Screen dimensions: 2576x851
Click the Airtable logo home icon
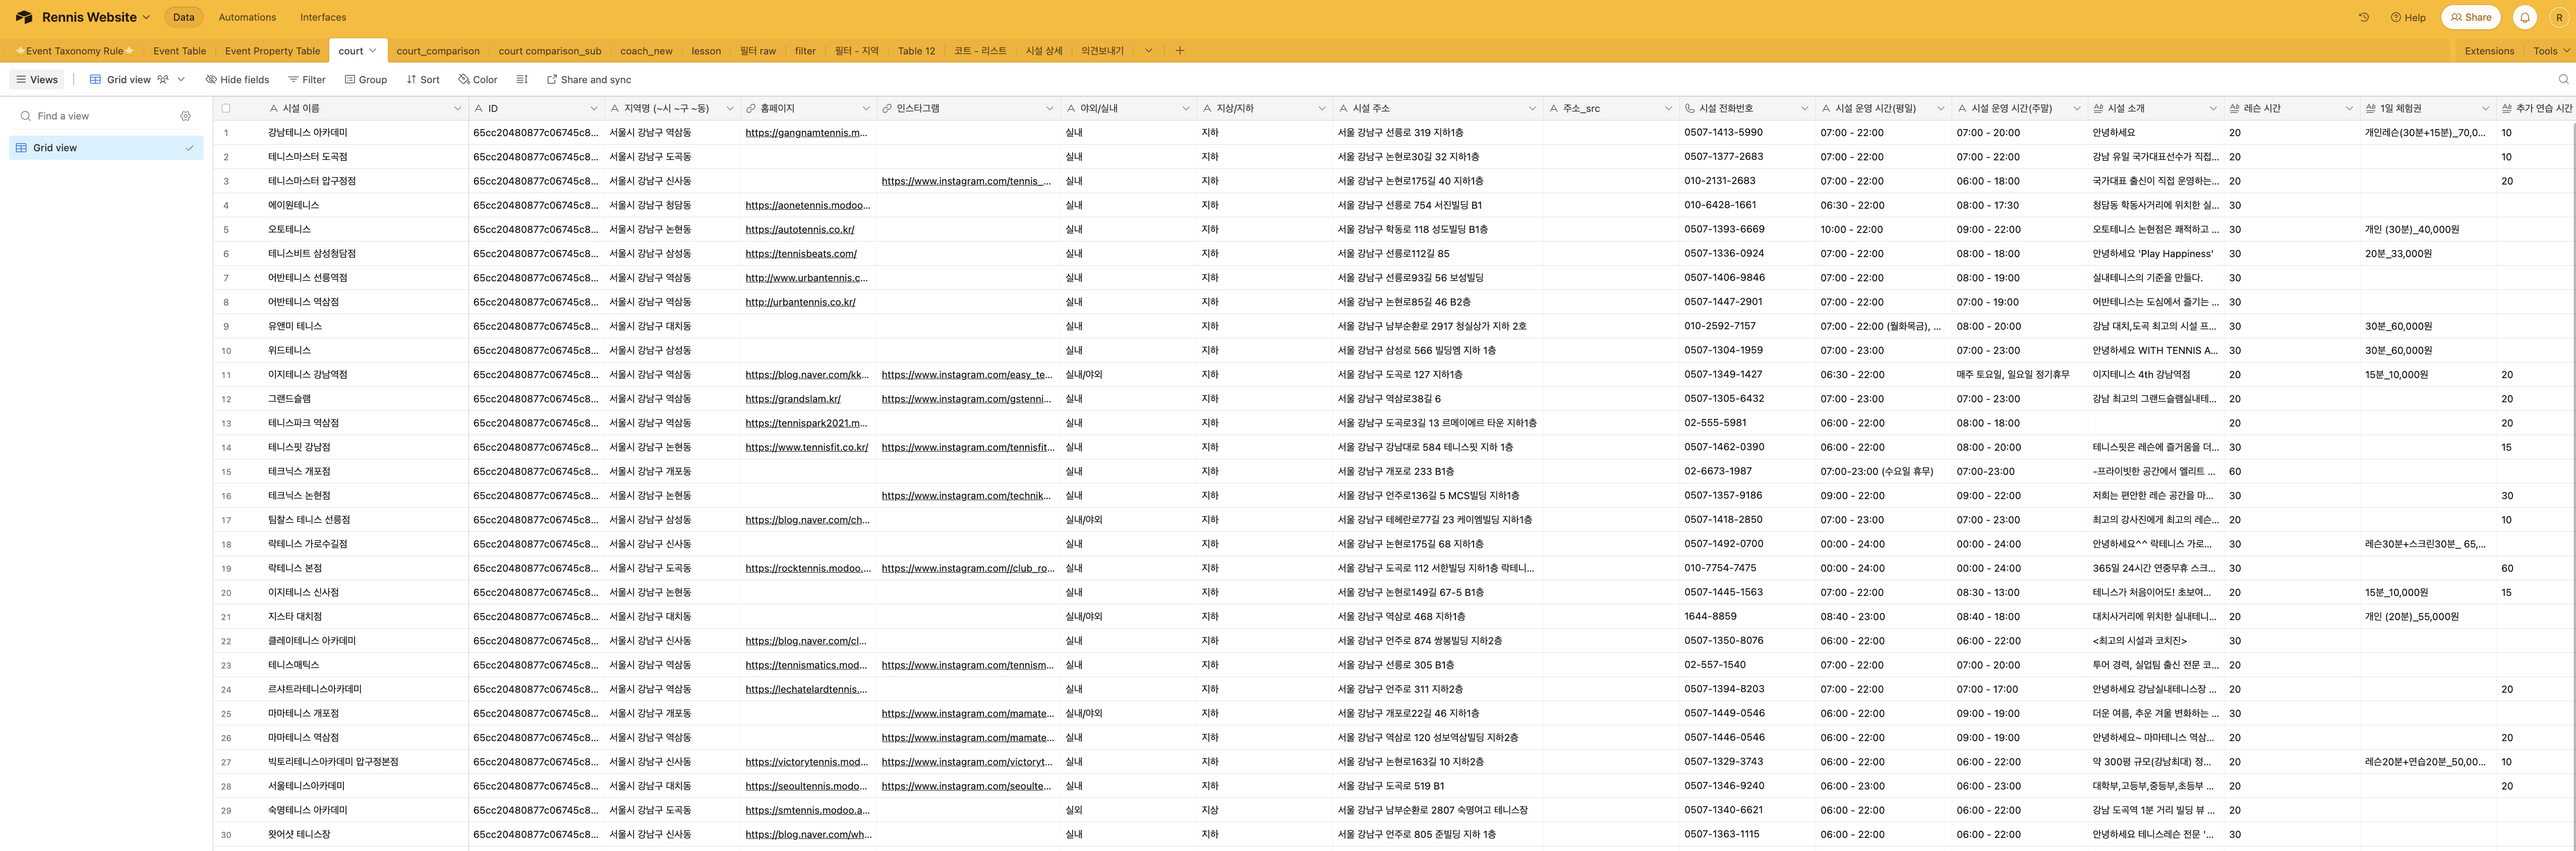(24, 17)
